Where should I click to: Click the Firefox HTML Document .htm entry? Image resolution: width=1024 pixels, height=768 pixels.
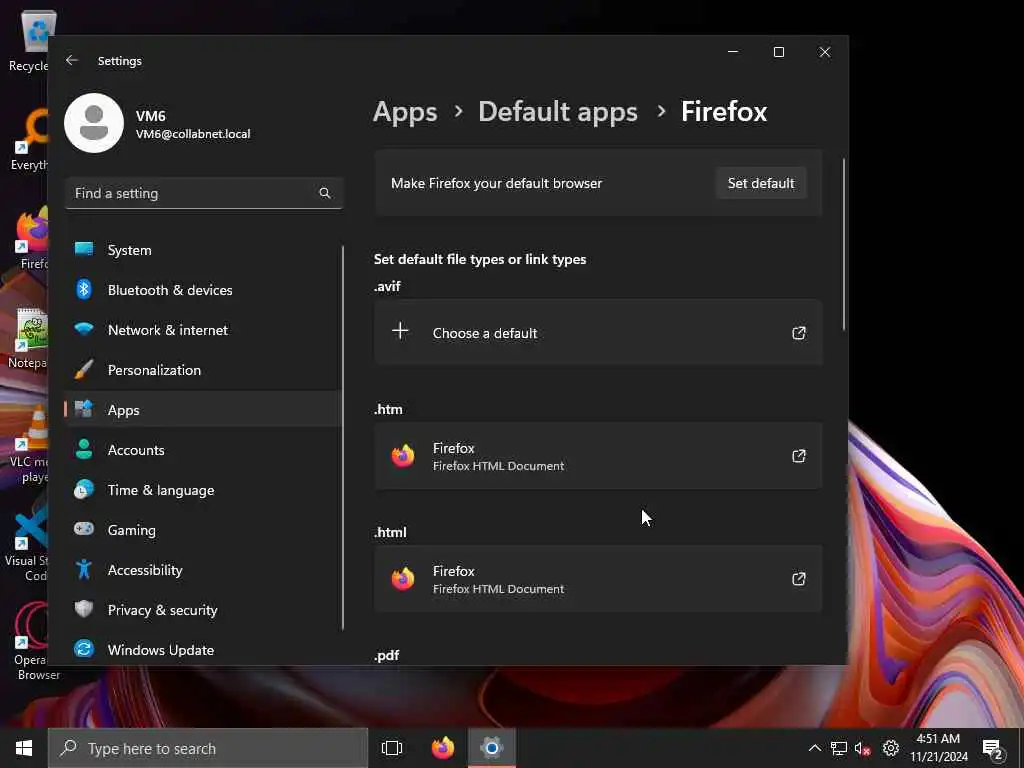[x=598, y=456]
